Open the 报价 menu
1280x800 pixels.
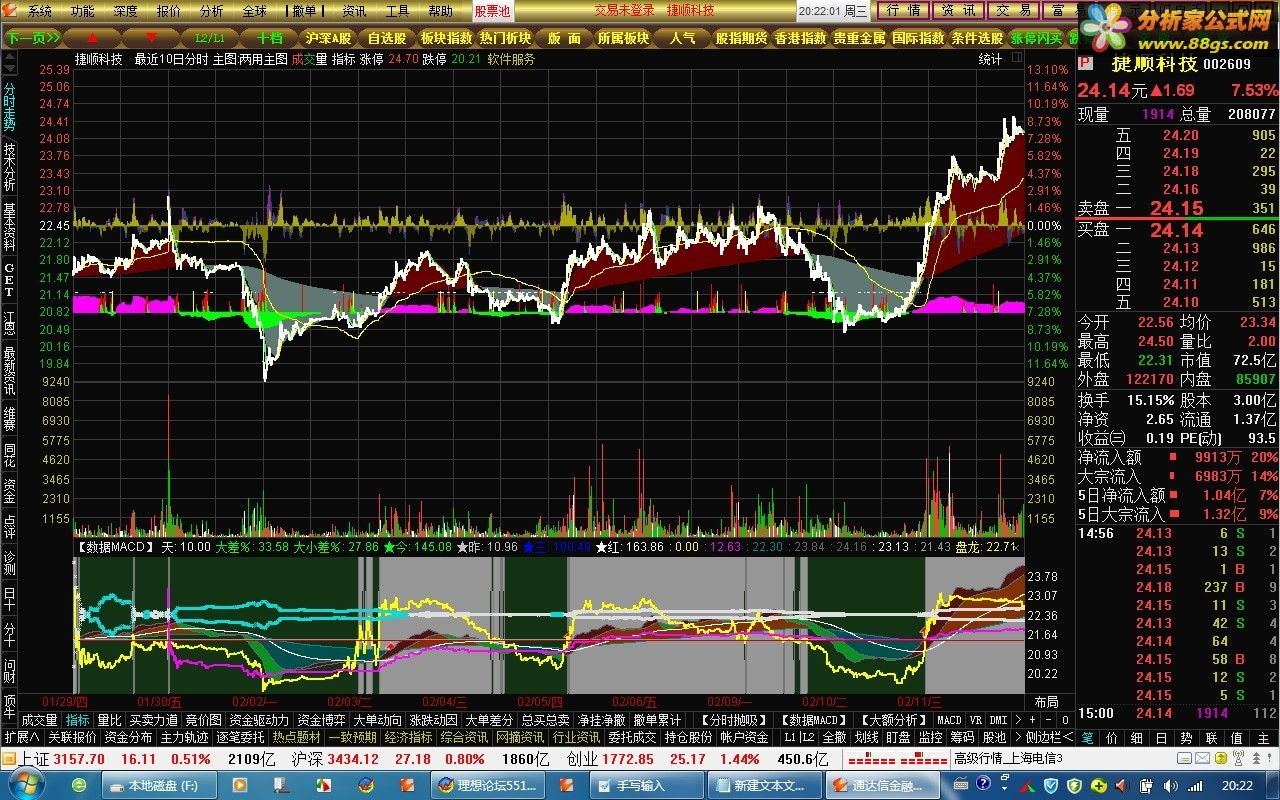tap(169, 11)
